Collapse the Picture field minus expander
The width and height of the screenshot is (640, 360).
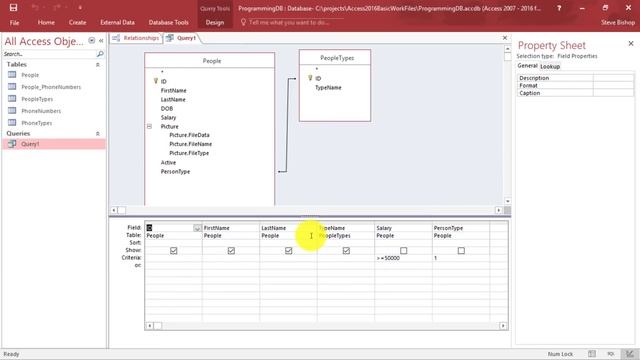tap(149, 127)
